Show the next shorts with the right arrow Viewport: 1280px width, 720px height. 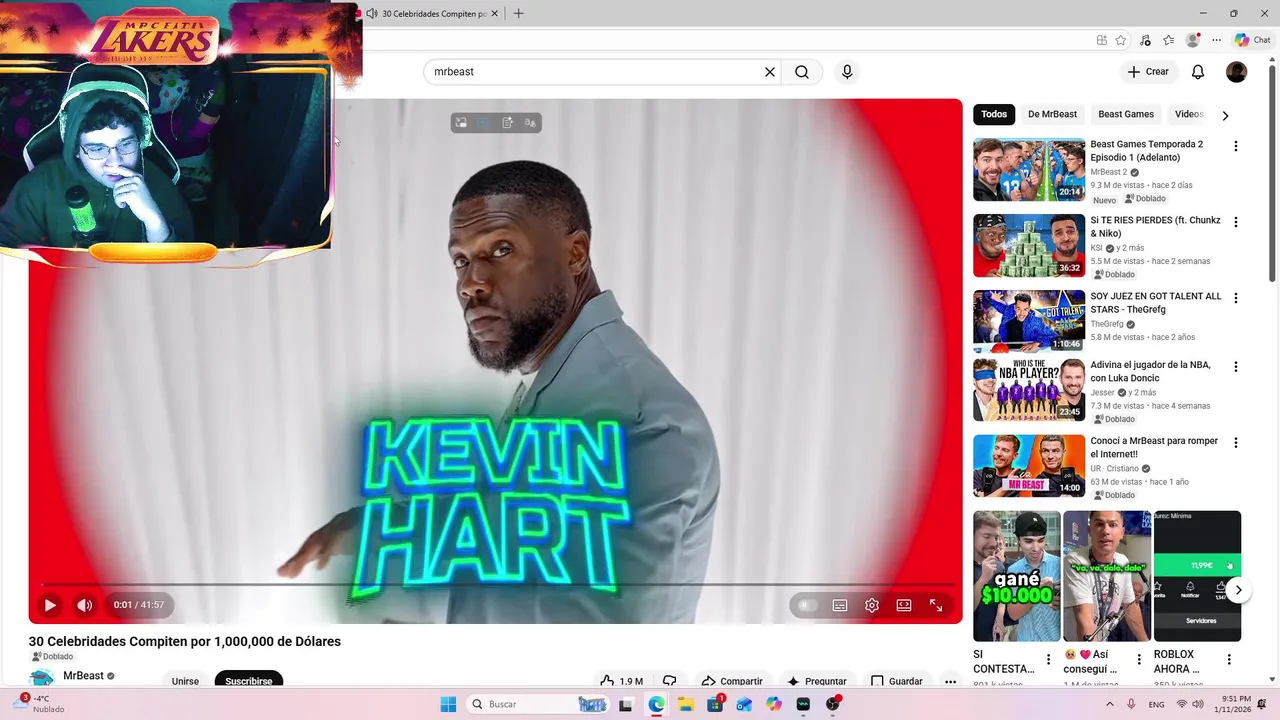(1238, 590)
